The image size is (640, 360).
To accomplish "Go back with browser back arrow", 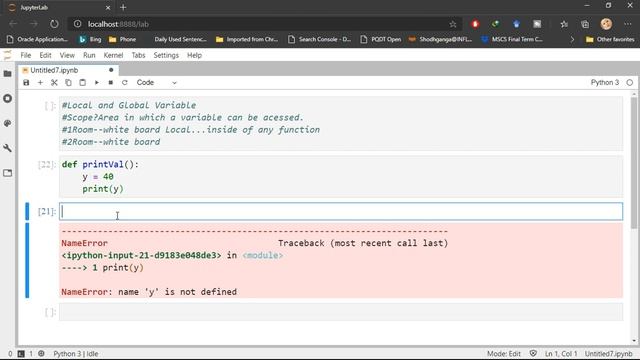I will click(x=13, y=24).
